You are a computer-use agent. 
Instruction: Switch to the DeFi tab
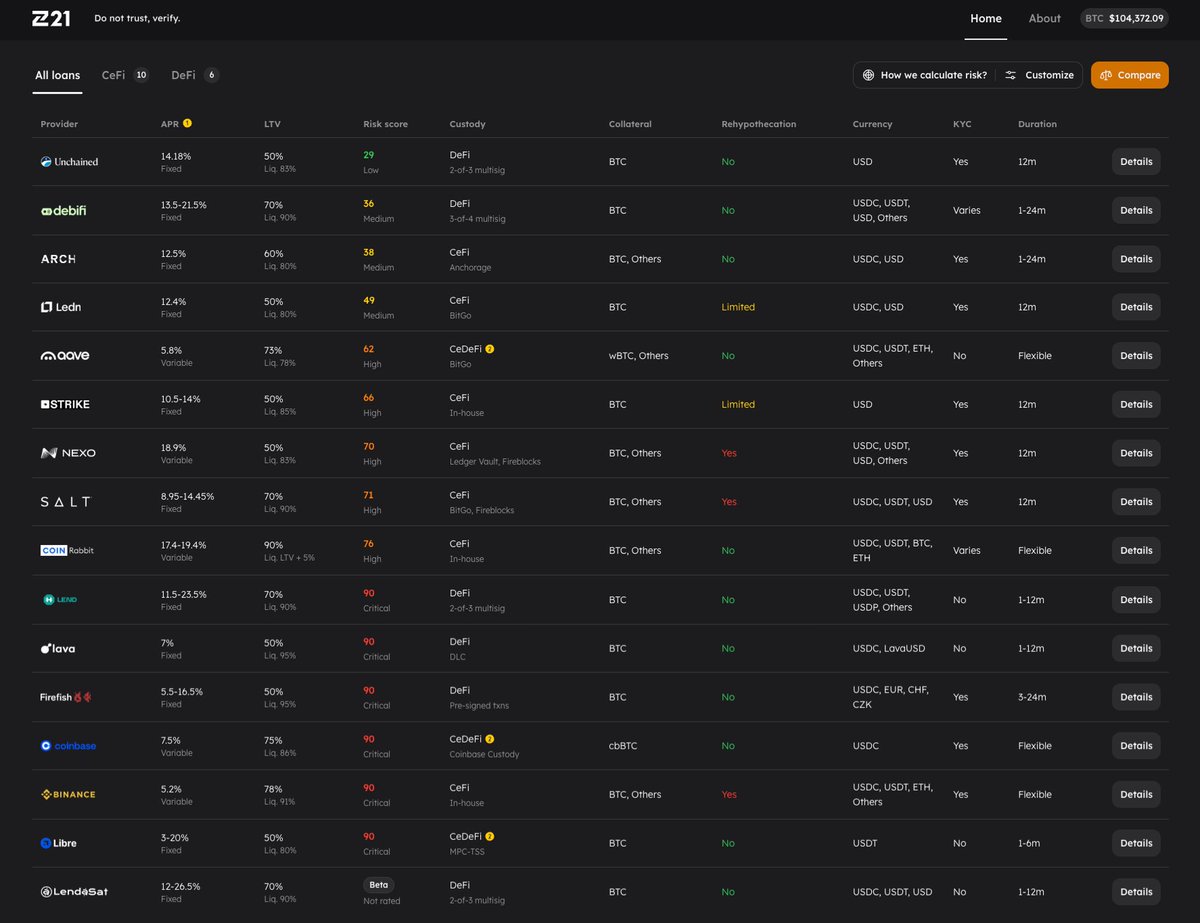(195, 75)
